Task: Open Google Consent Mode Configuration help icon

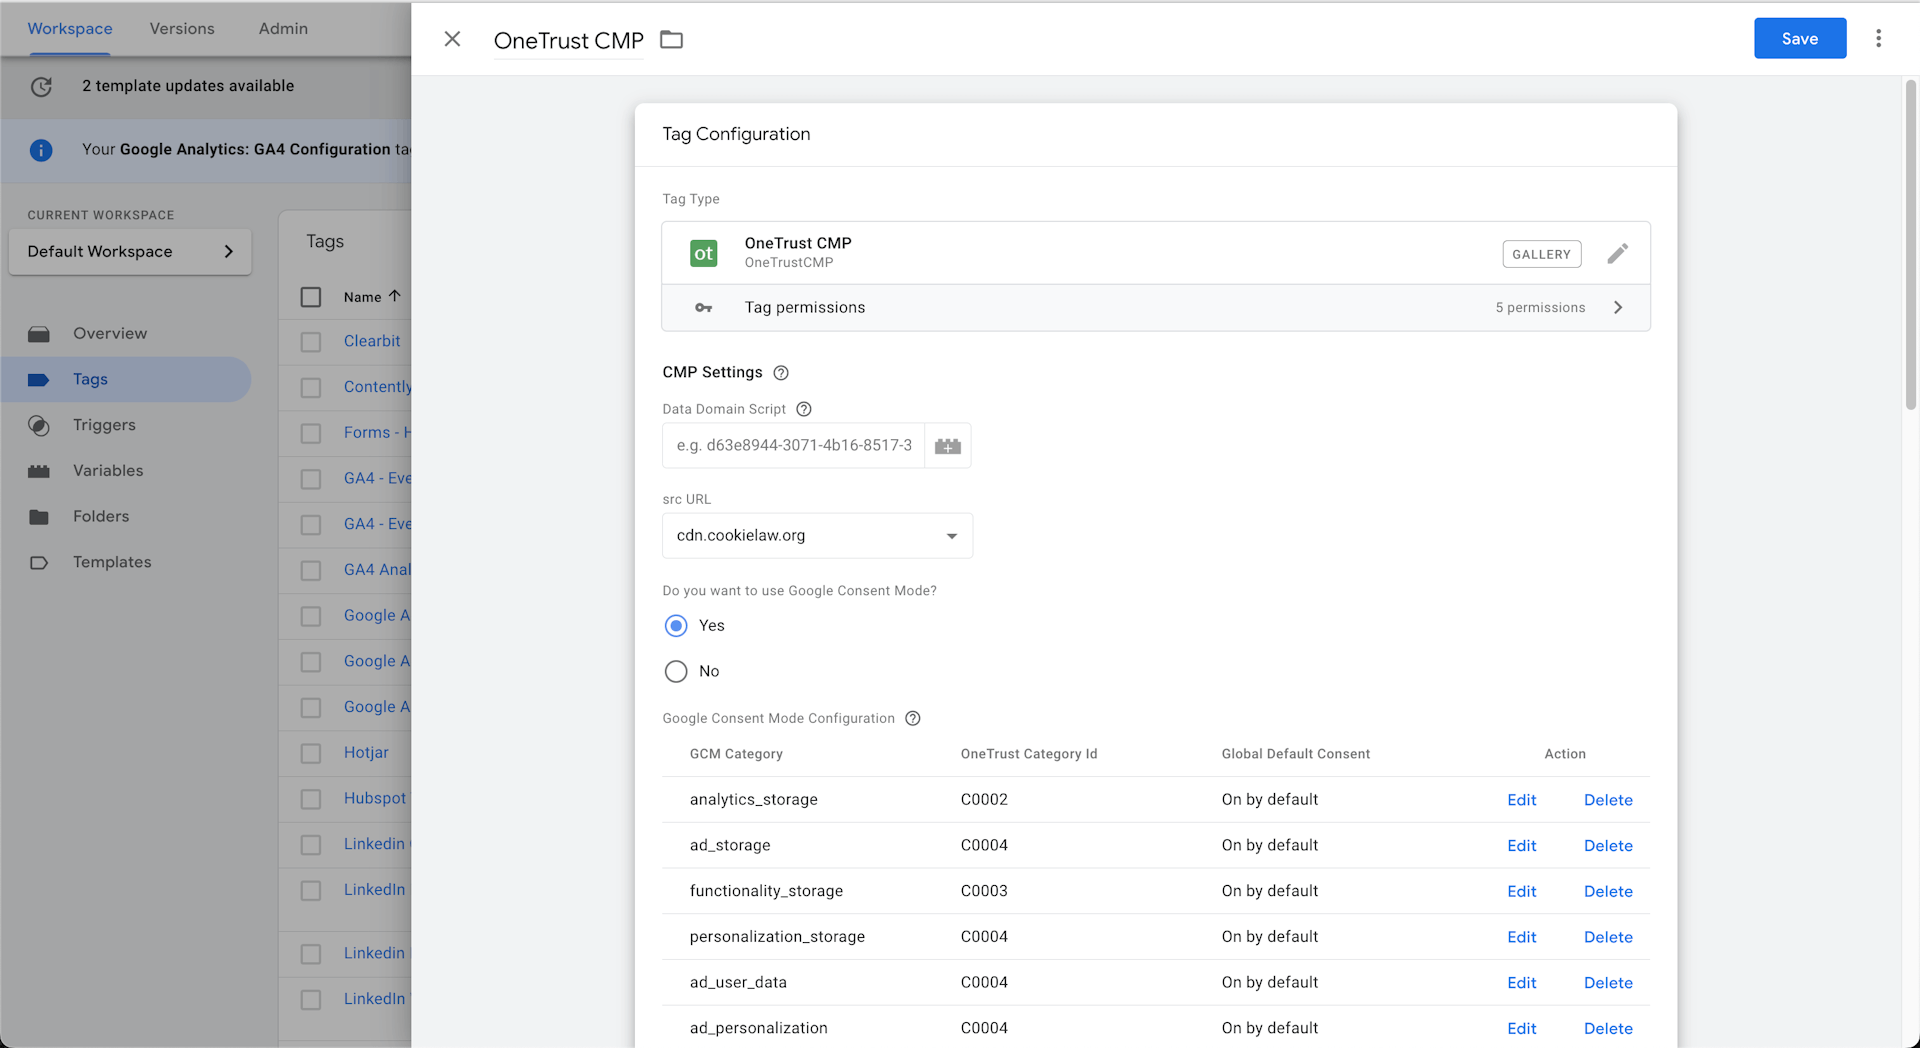Action: click(x=912, y=718)
